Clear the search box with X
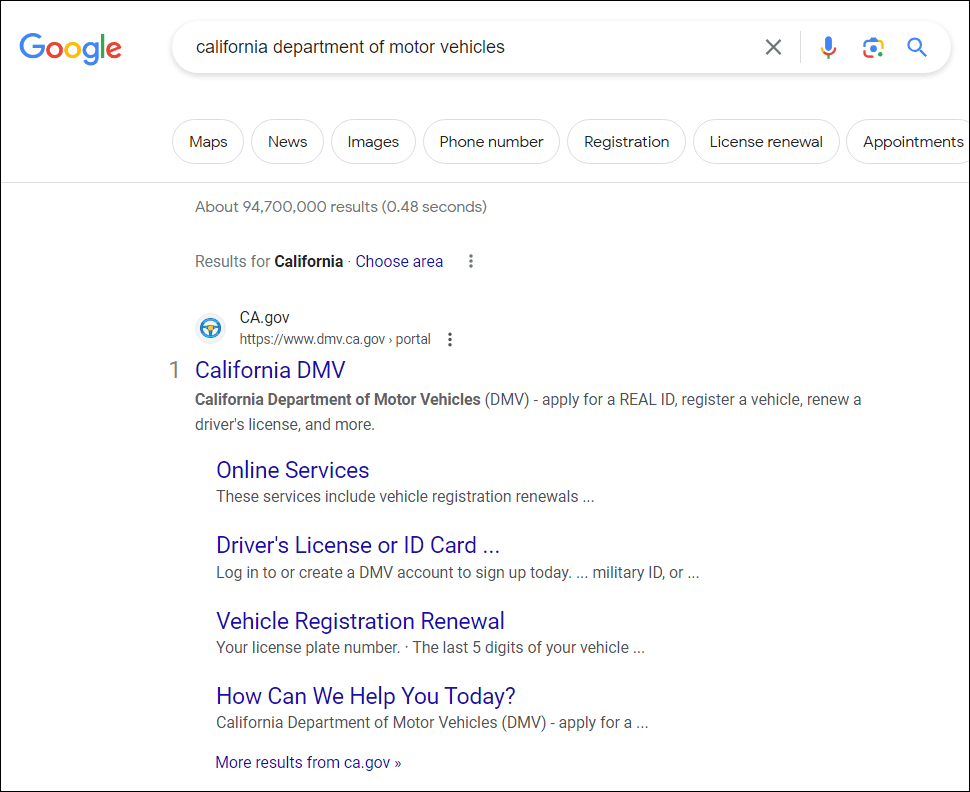The height and width of the screenshot is (792, 970). pos(773,47)
